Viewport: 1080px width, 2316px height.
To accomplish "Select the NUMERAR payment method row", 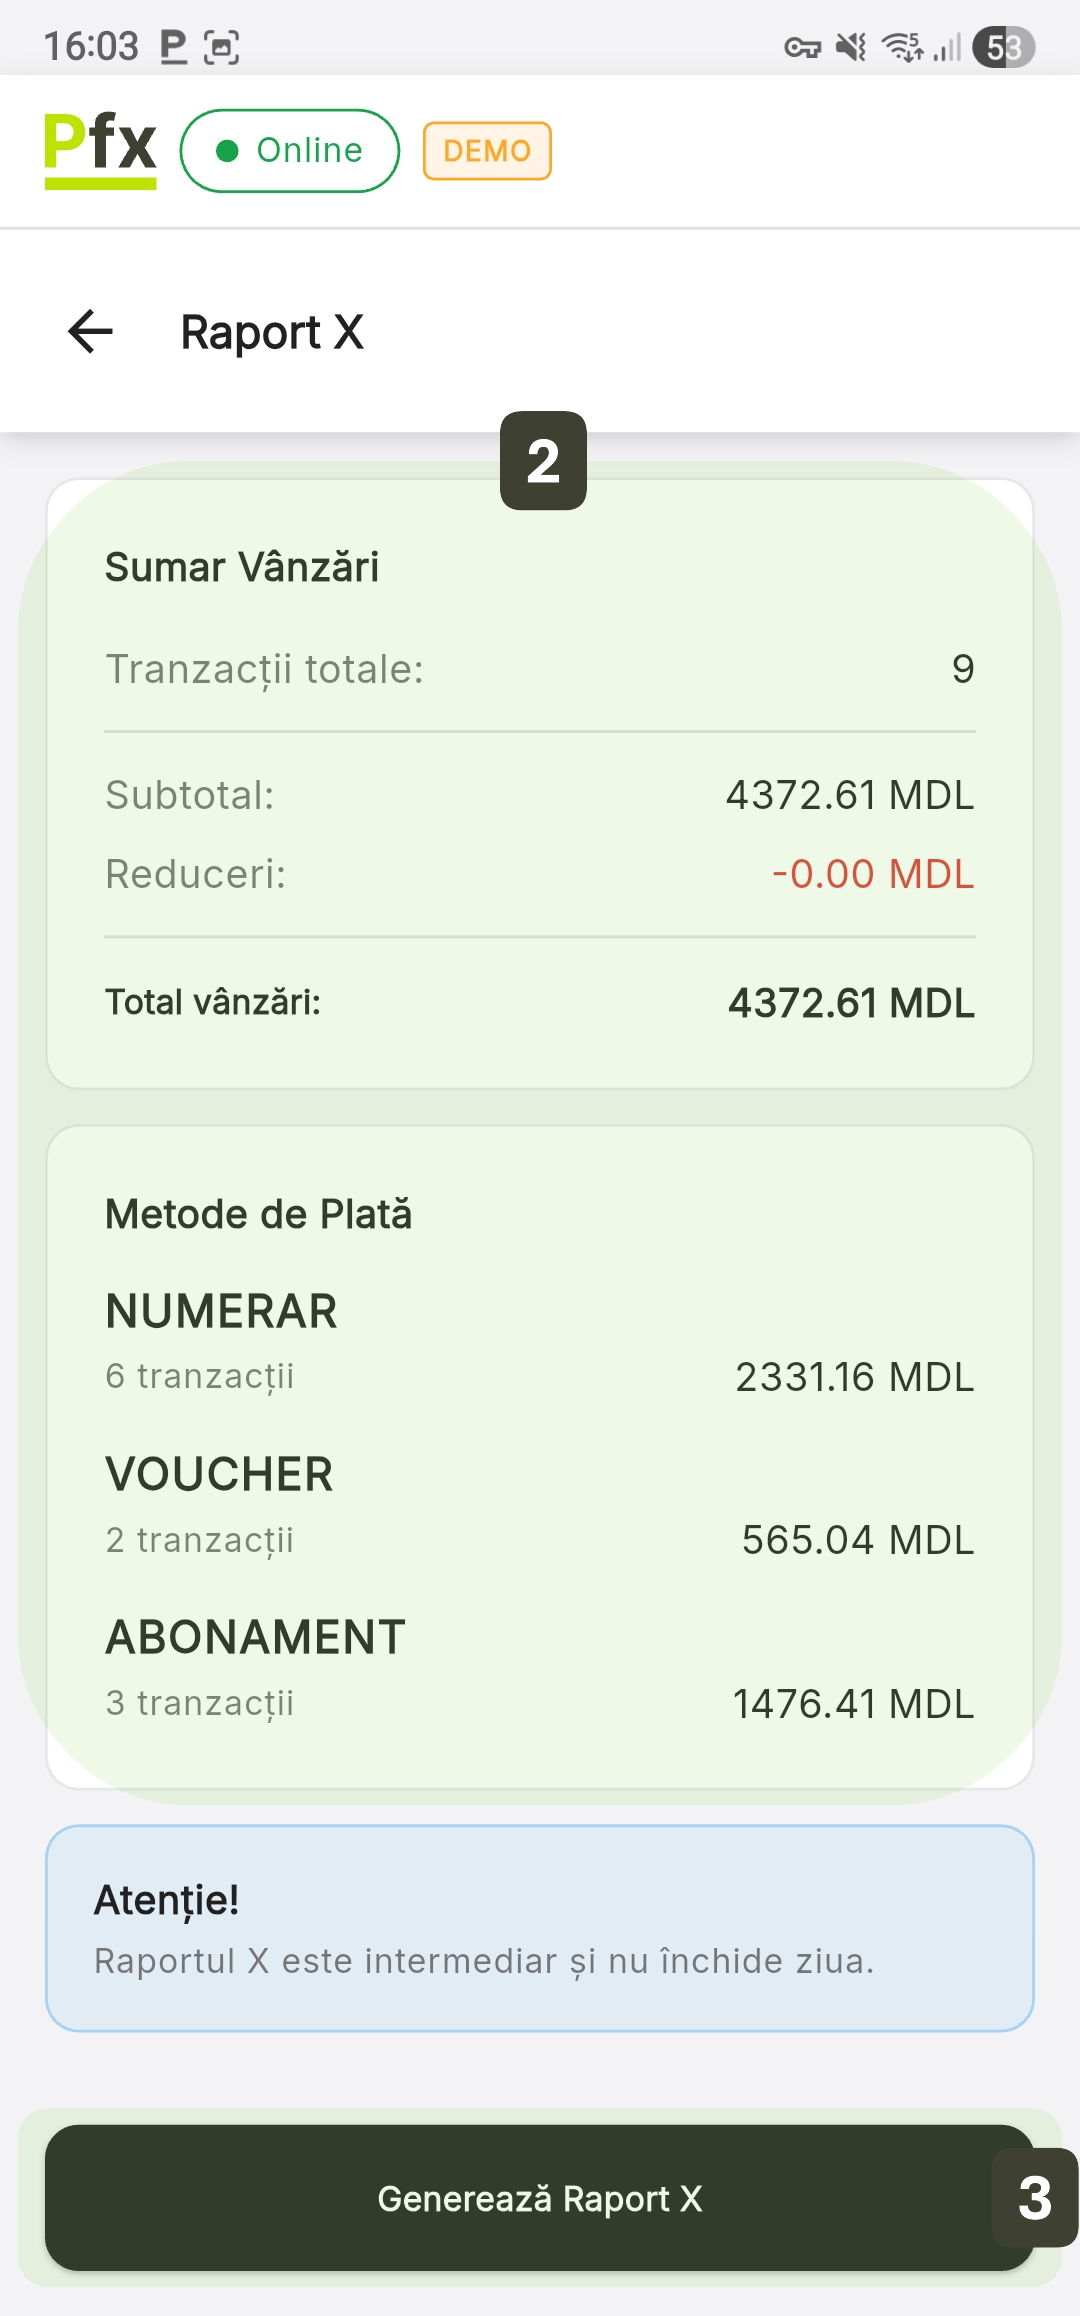I will point(540,1342).
